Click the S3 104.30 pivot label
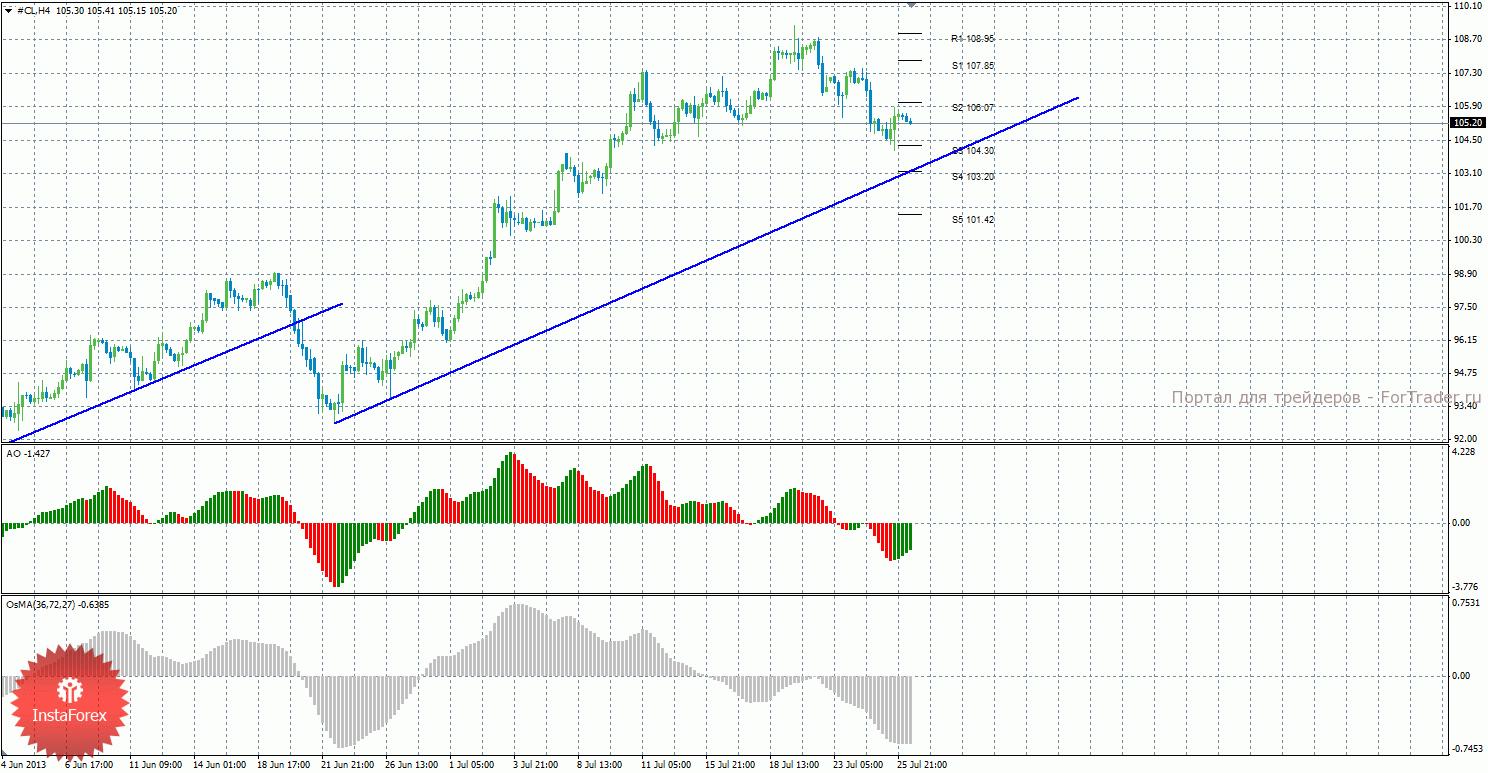The width and height of the screenshot is (1488, 773). point(972,150)
